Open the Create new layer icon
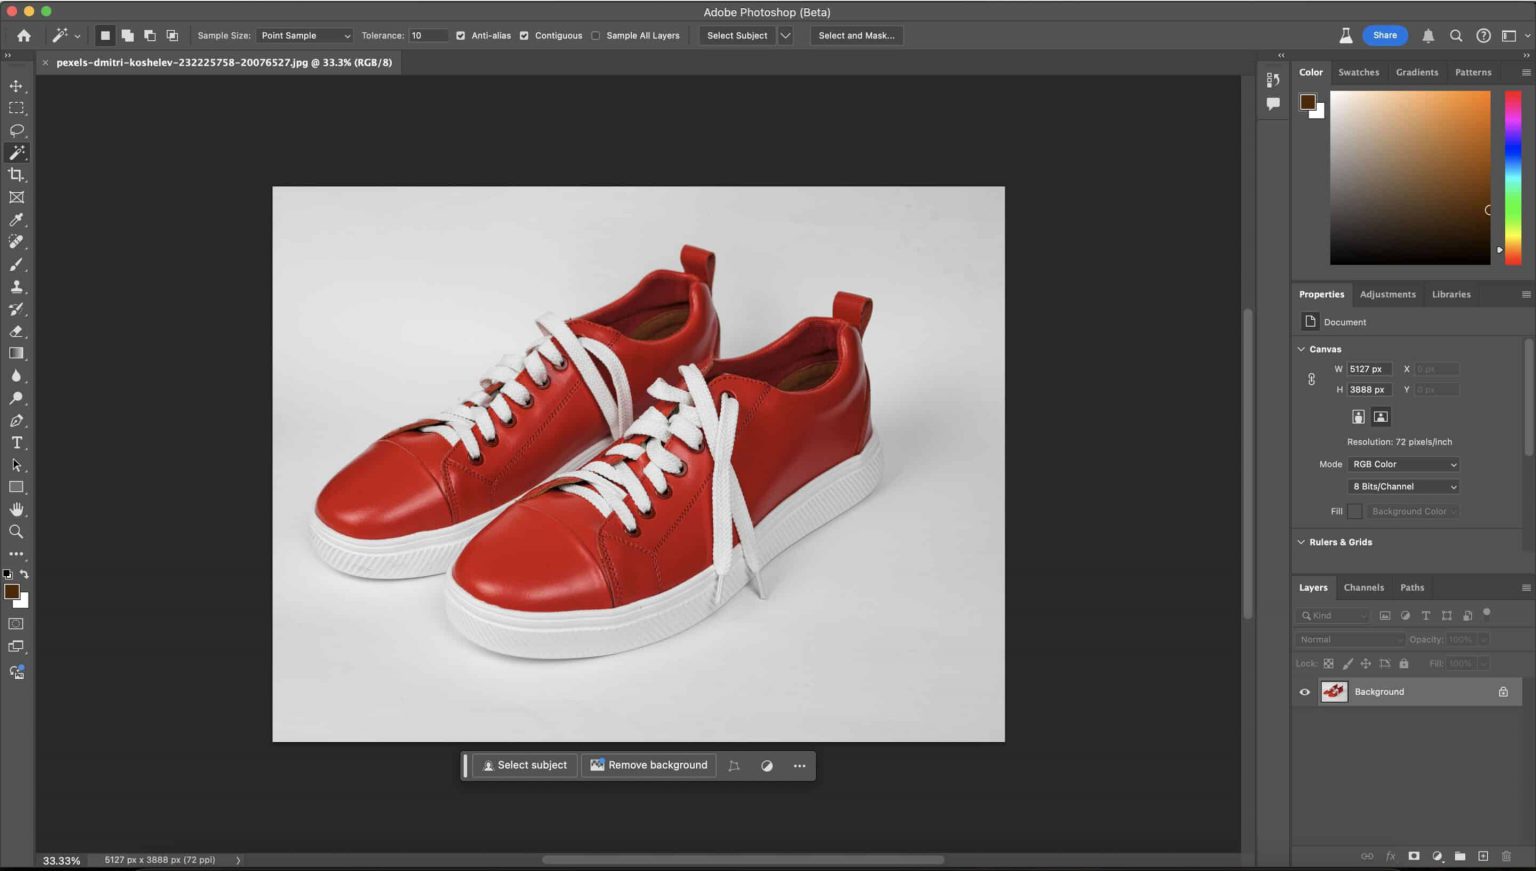1536x871 pixels. tap(1483, 857)
